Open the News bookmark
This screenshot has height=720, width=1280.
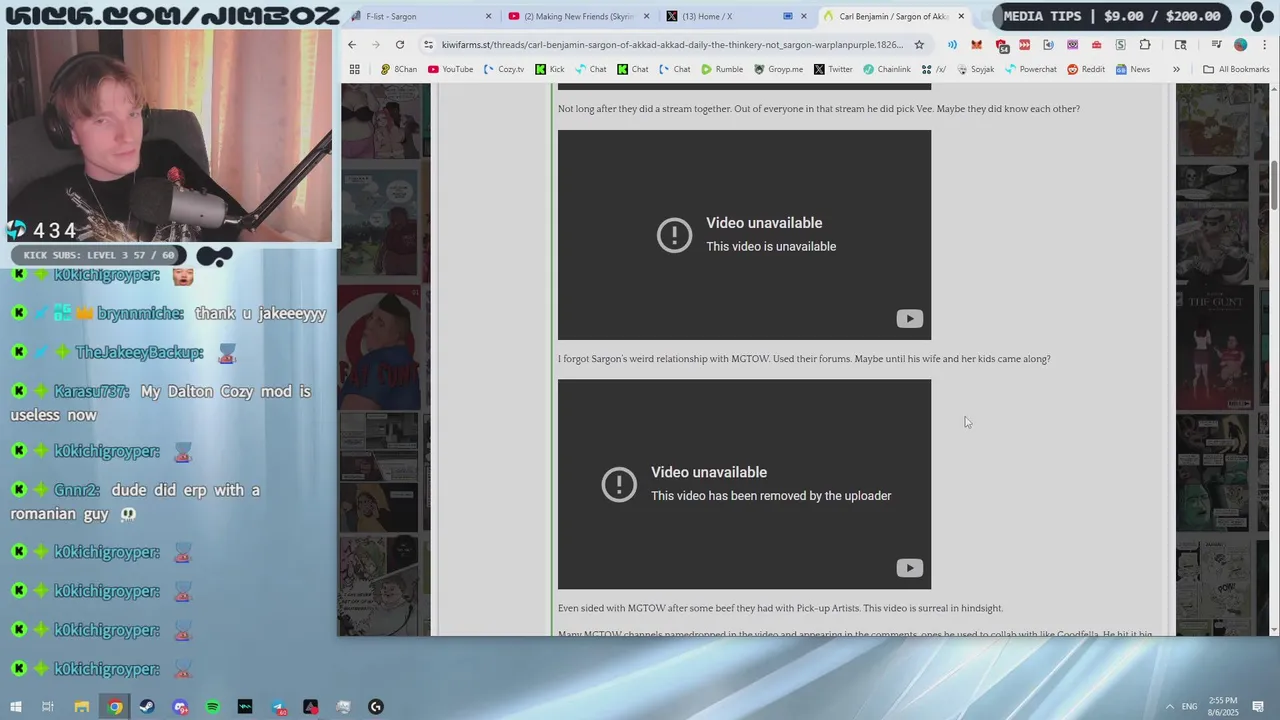tap(1133, 69)
